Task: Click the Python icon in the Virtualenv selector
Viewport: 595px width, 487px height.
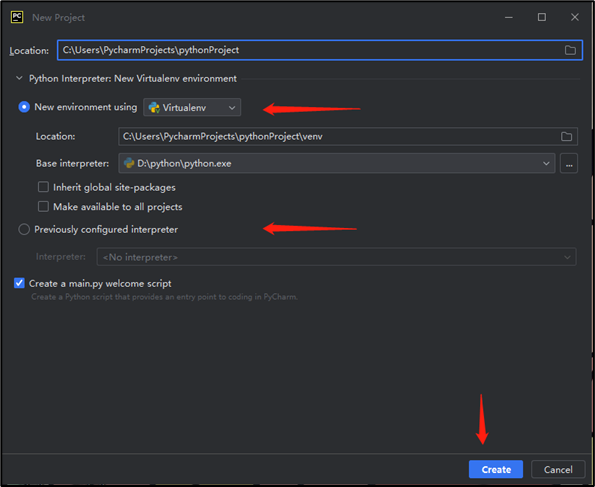Action: click(x=154, y=108)
